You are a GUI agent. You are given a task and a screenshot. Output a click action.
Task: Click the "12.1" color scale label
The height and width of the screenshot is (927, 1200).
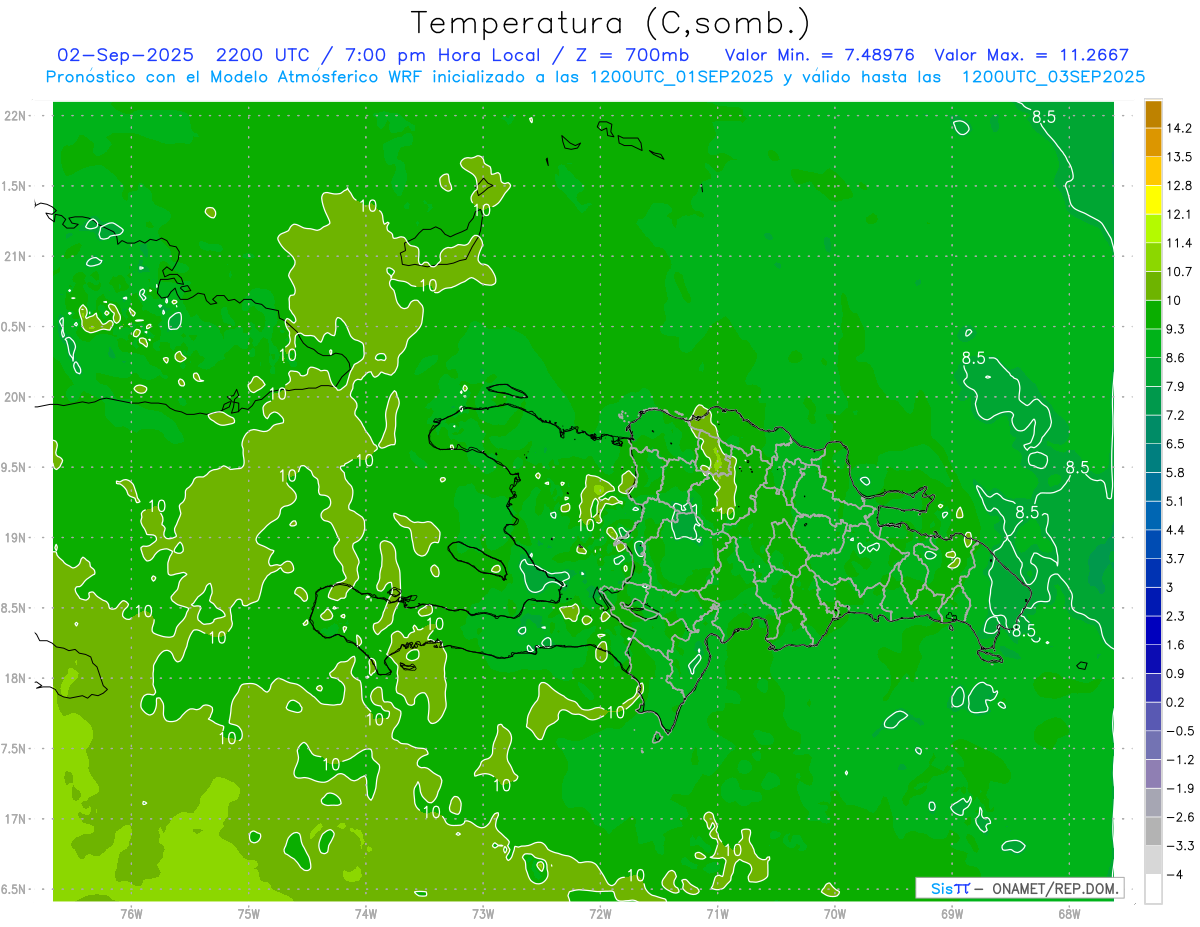(1180, 215)
